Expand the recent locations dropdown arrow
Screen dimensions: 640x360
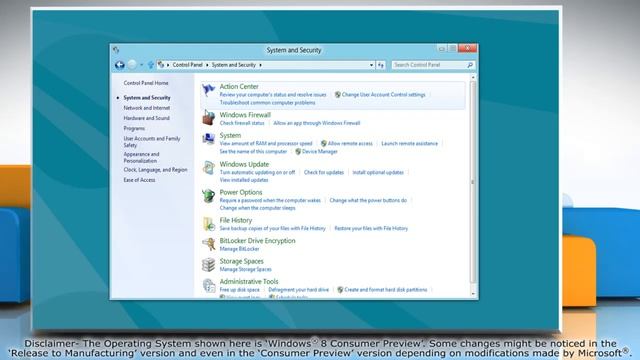tap(142, 65)
